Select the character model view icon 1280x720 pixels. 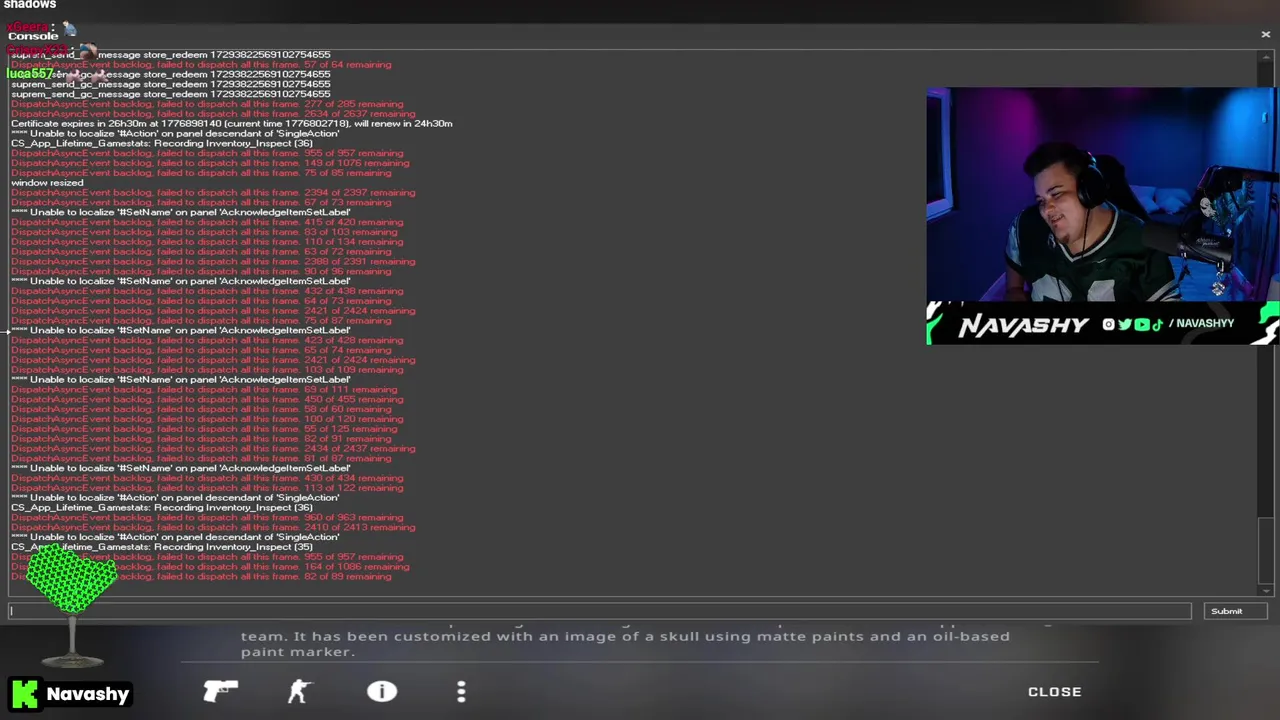click(x=299, y=691)
